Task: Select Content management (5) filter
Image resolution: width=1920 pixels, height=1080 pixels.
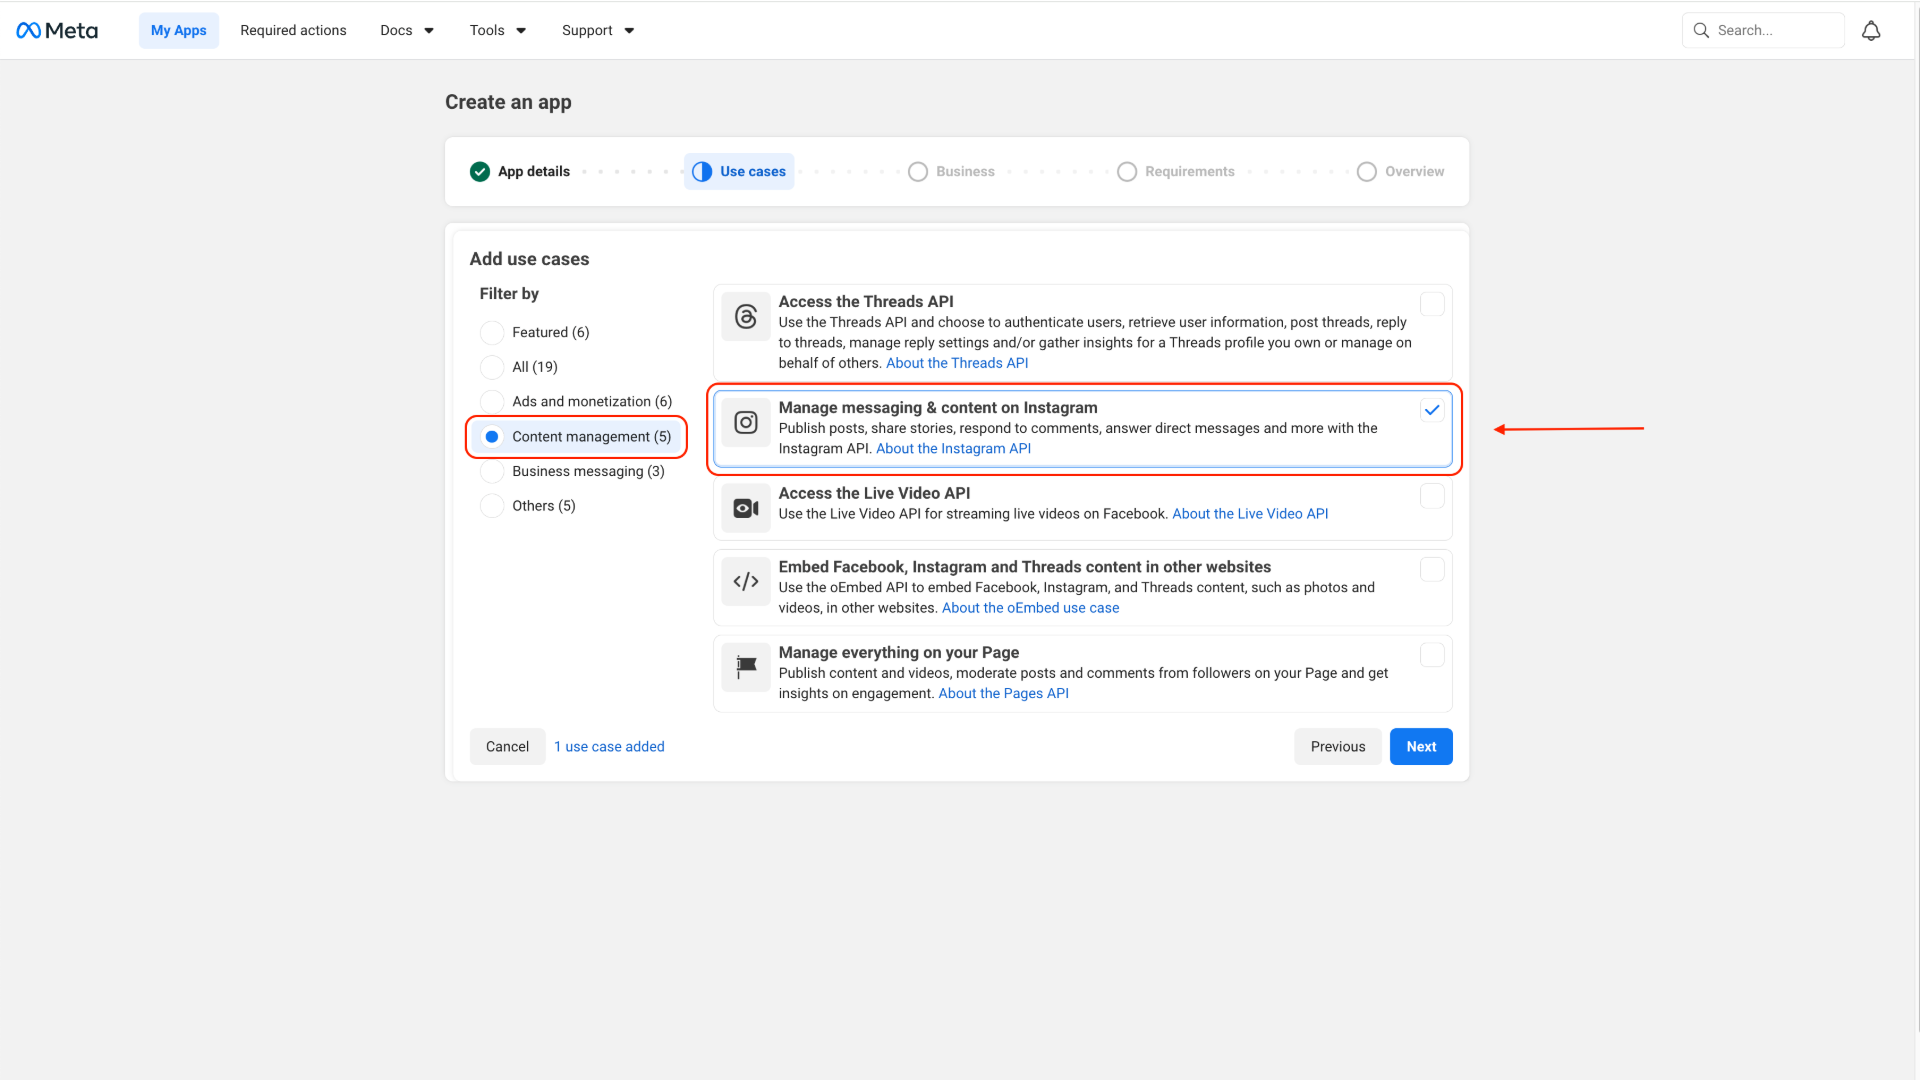Action: [x=492, y=436]
